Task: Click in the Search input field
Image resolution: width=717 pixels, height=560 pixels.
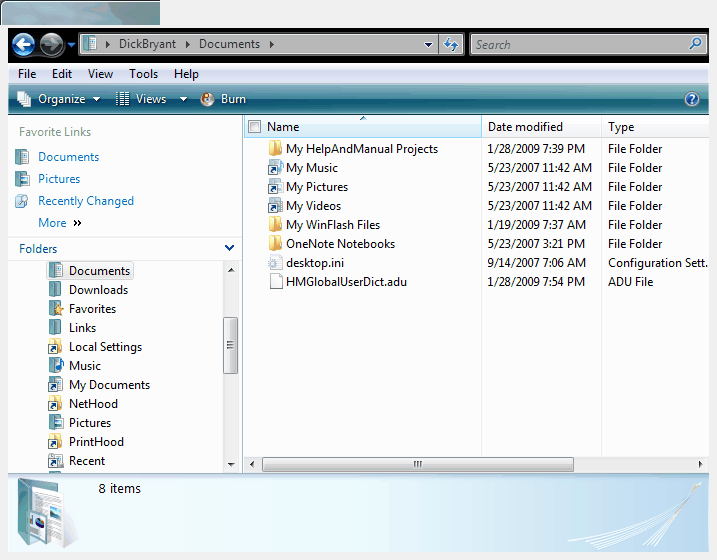Action: 580,45
